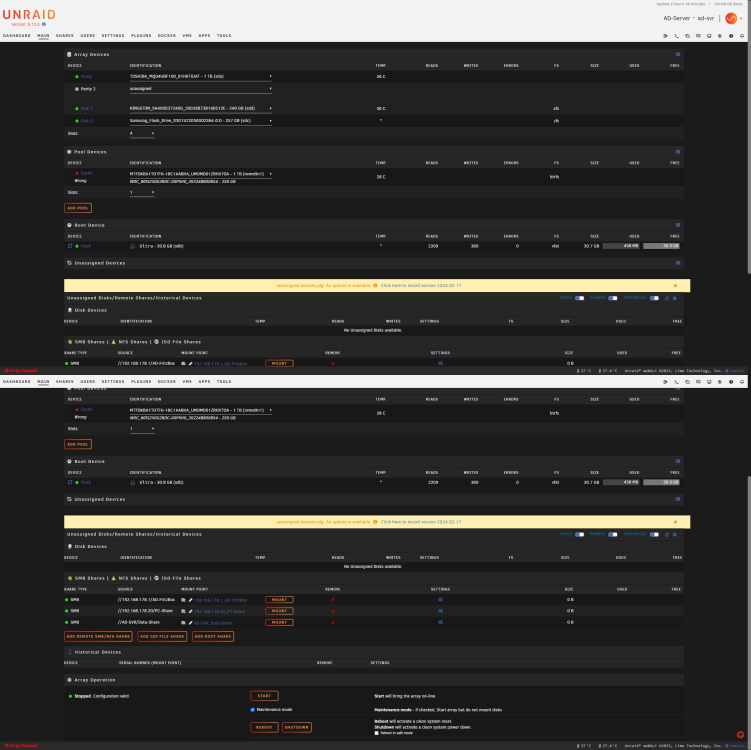
Task: Open the AD-SVR_Data-Share mount point link
Action: coord(213,623)
